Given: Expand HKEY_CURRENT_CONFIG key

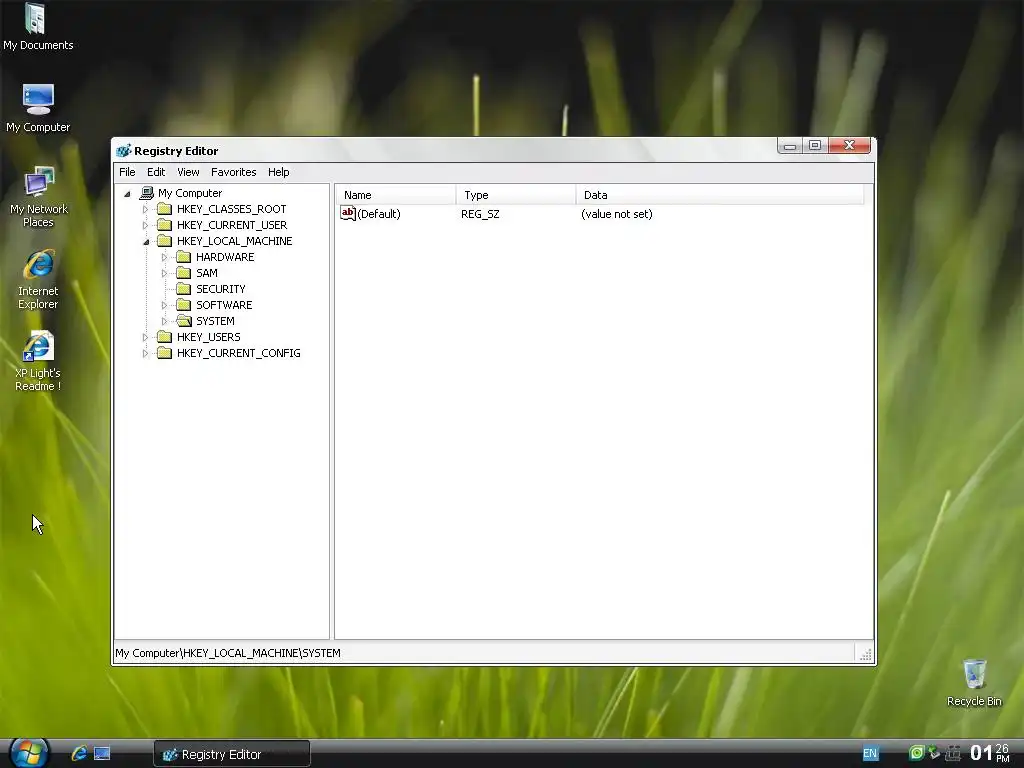Looking at the screenshot, I should 145,353.
